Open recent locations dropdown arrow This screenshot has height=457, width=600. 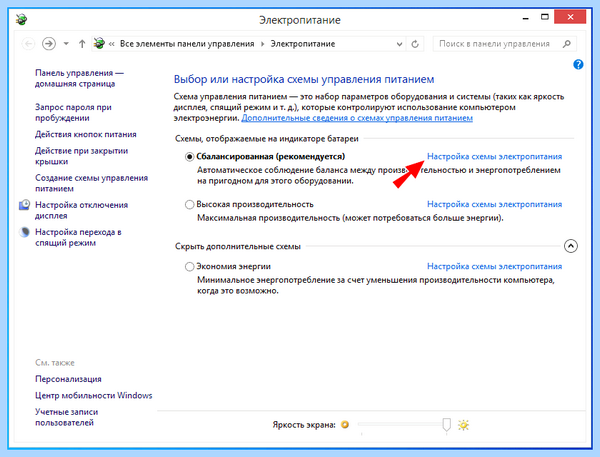66,44
